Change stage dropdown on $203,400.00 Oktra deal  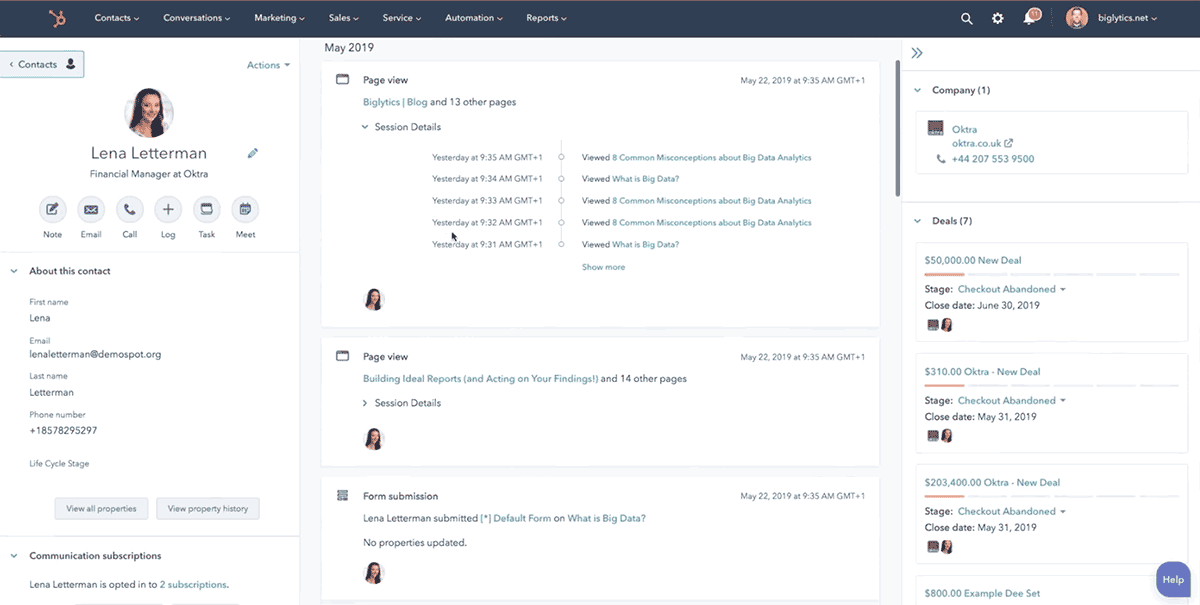pos(1012,511)
